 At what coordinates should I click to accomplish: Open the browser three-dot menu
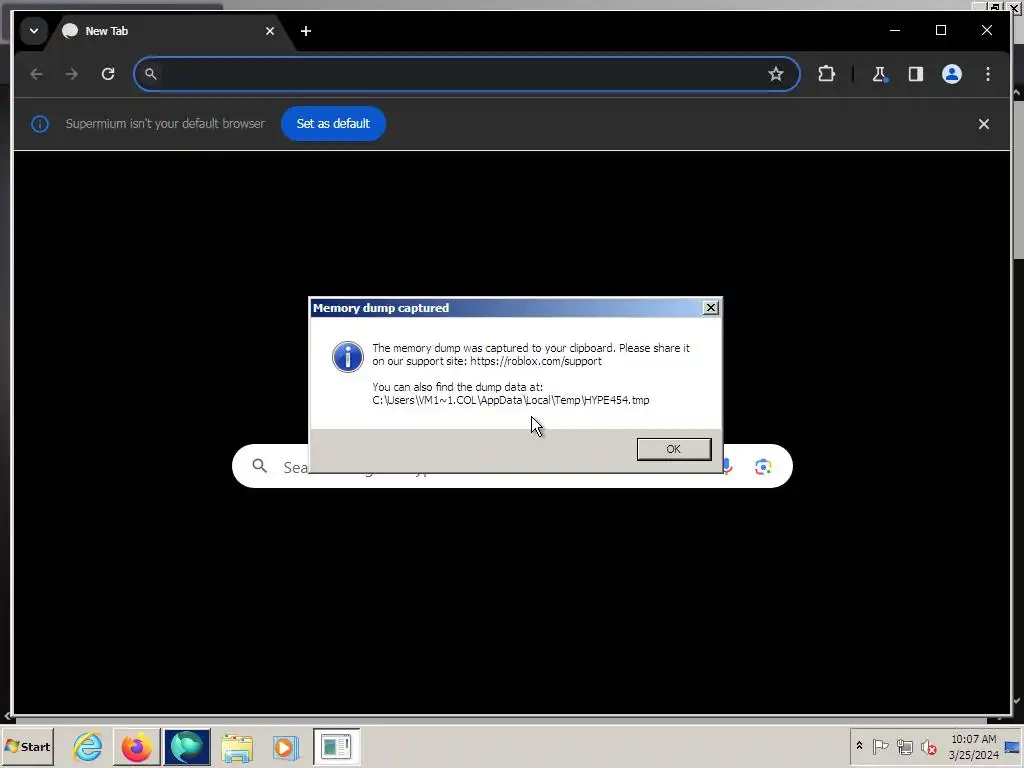(x=987, y=74)
